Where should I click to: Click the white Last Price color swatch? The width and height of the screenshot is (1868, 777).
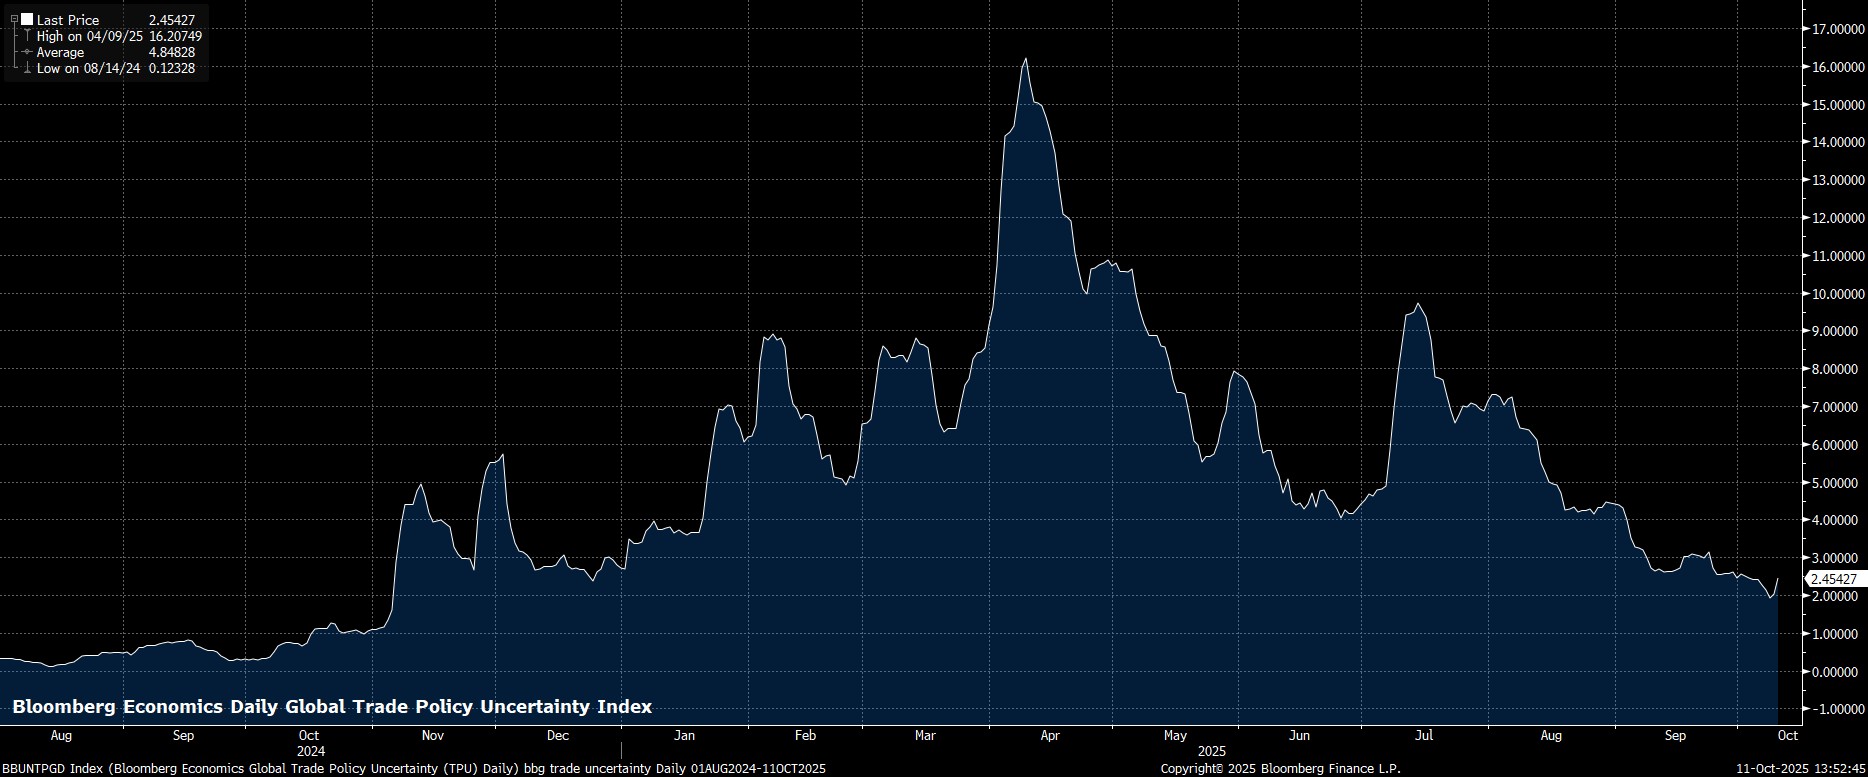[27, 20]
